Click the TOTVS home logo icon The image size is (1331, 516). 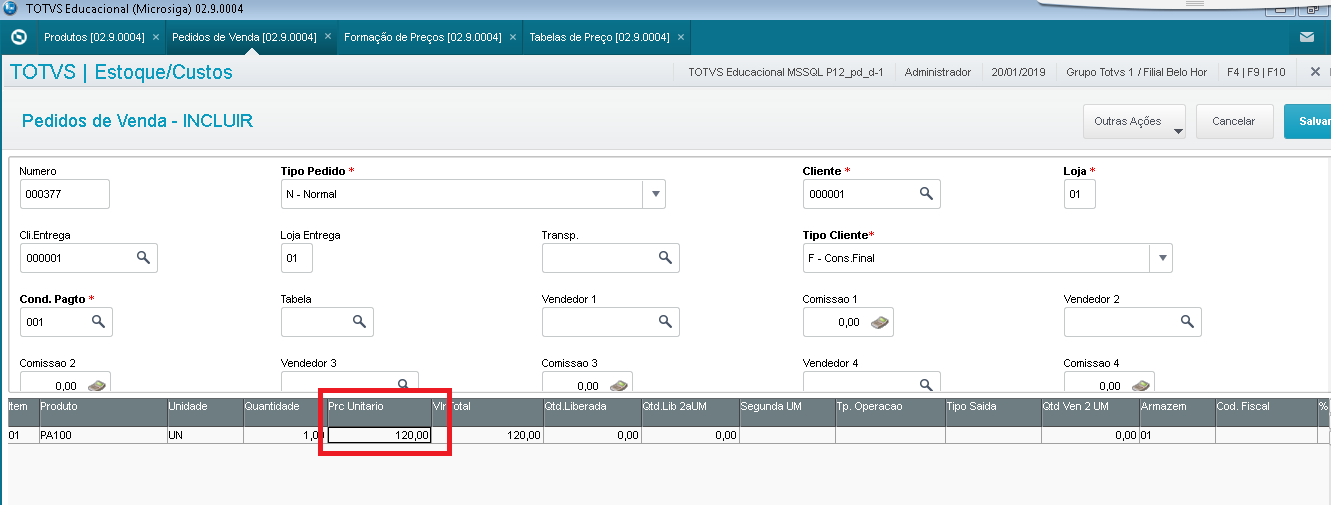click(18, 37)
